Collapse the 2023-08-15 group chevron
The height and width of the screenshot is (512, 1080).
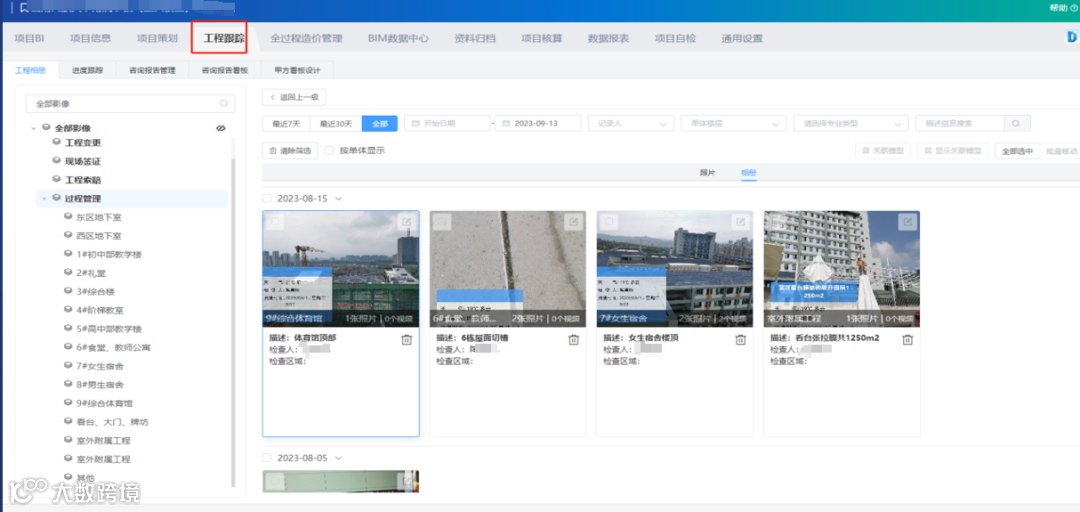pyautogui.click(x=338, y=198)
